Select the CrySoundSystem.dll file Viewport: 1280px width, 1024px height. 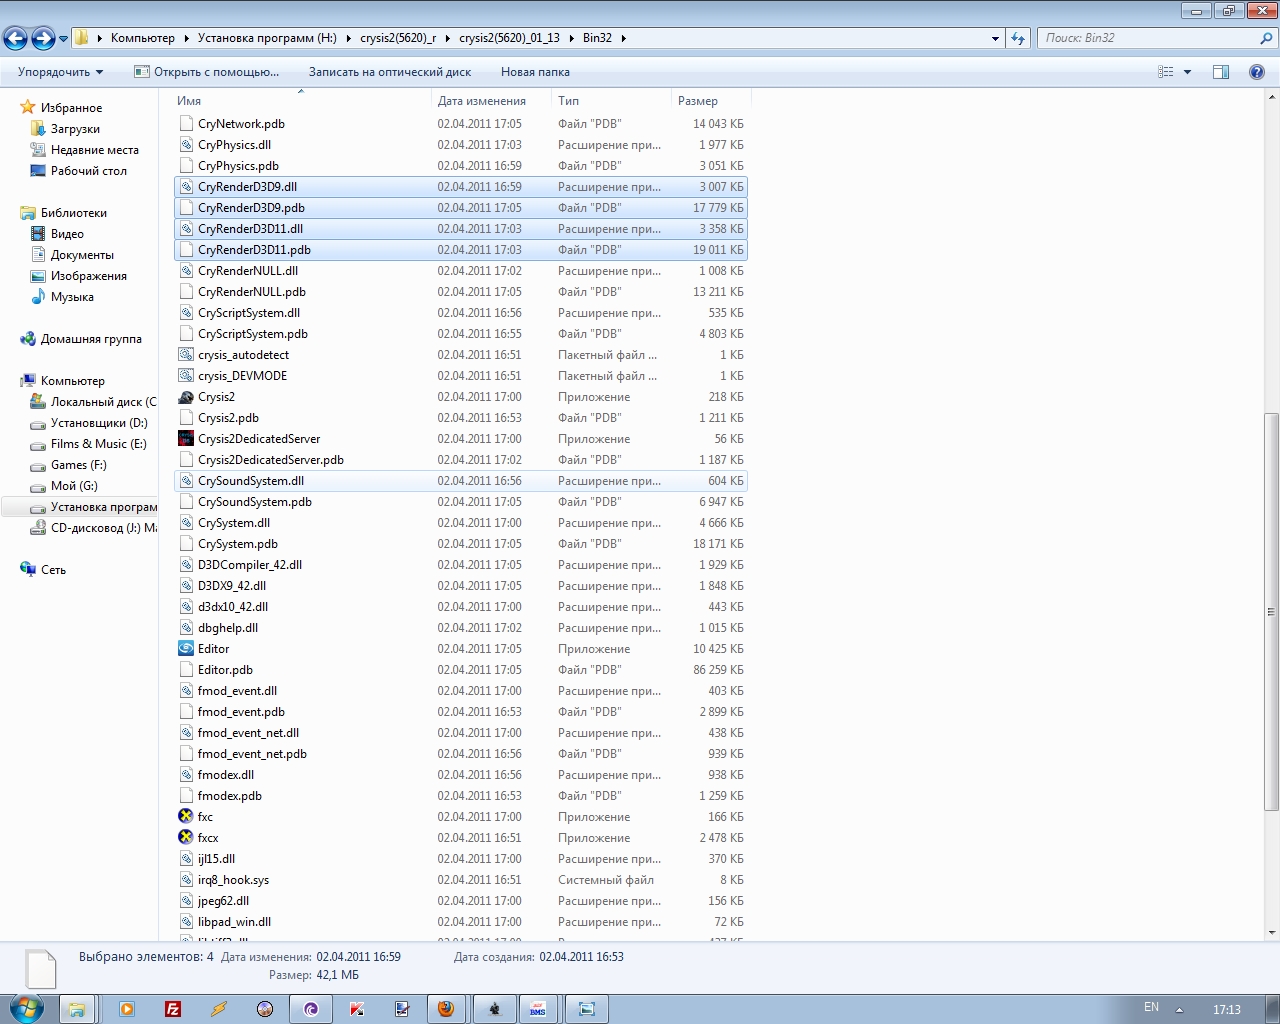461,481
